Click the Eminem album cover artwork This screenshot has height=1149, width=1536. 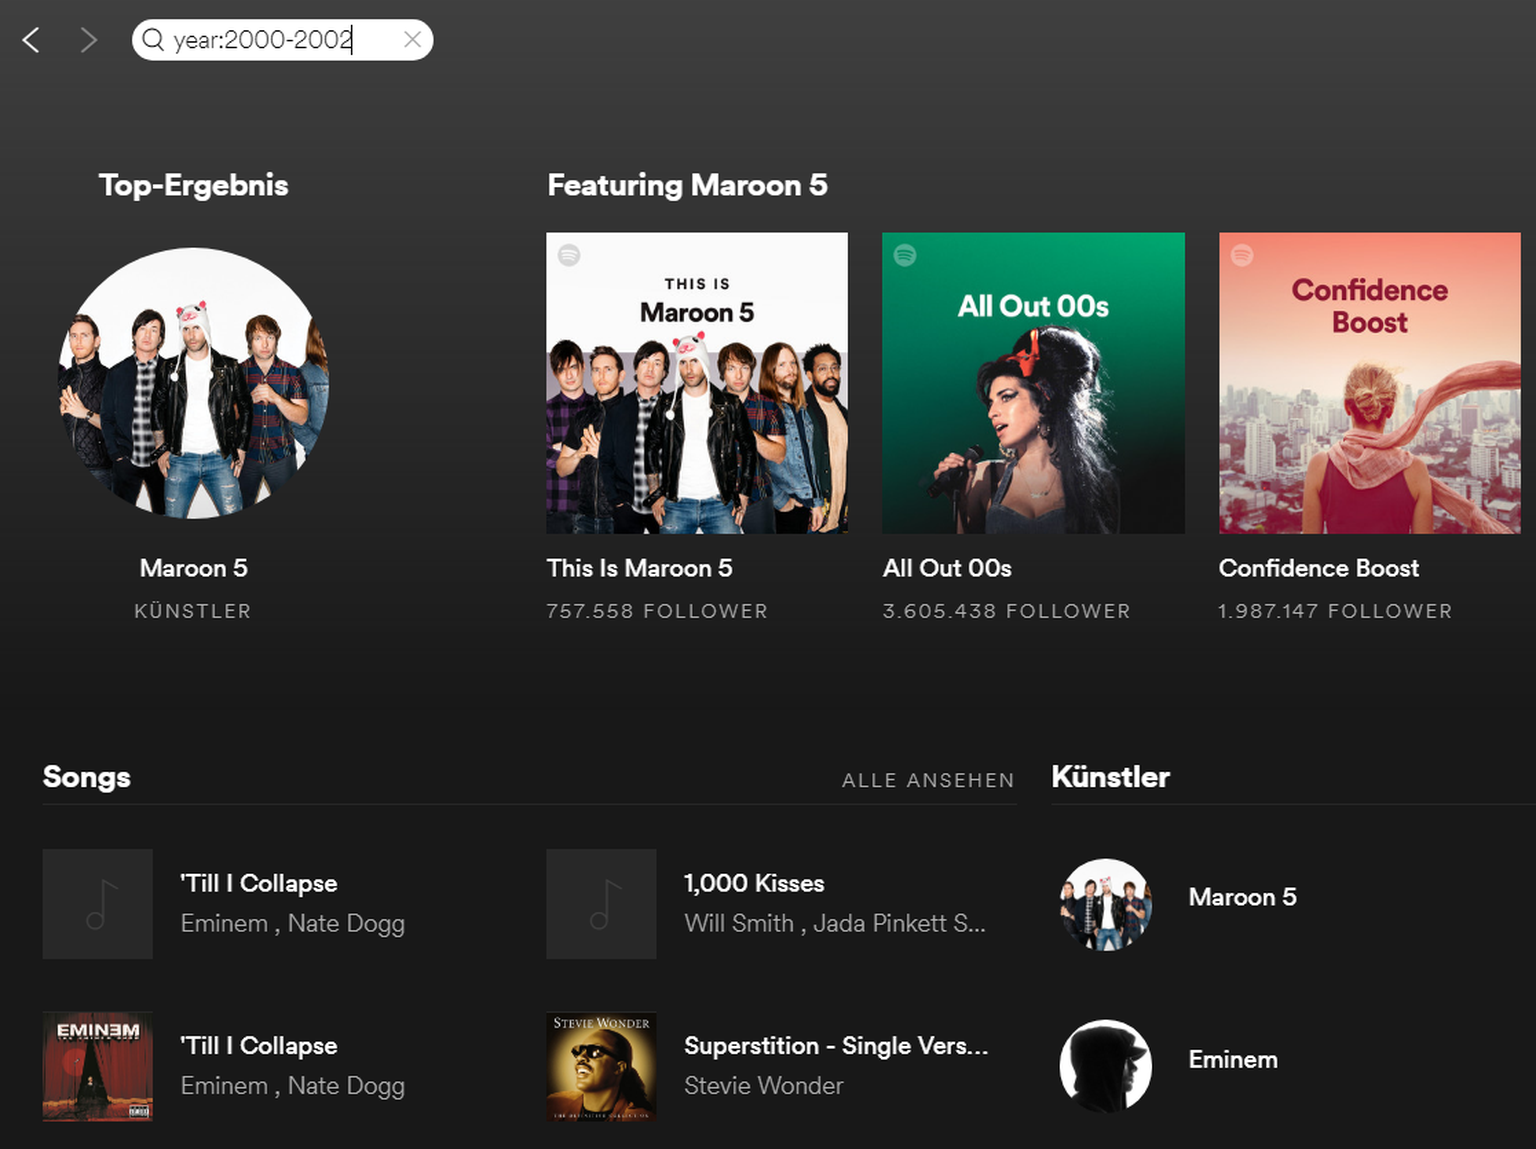coord(98,1066)
